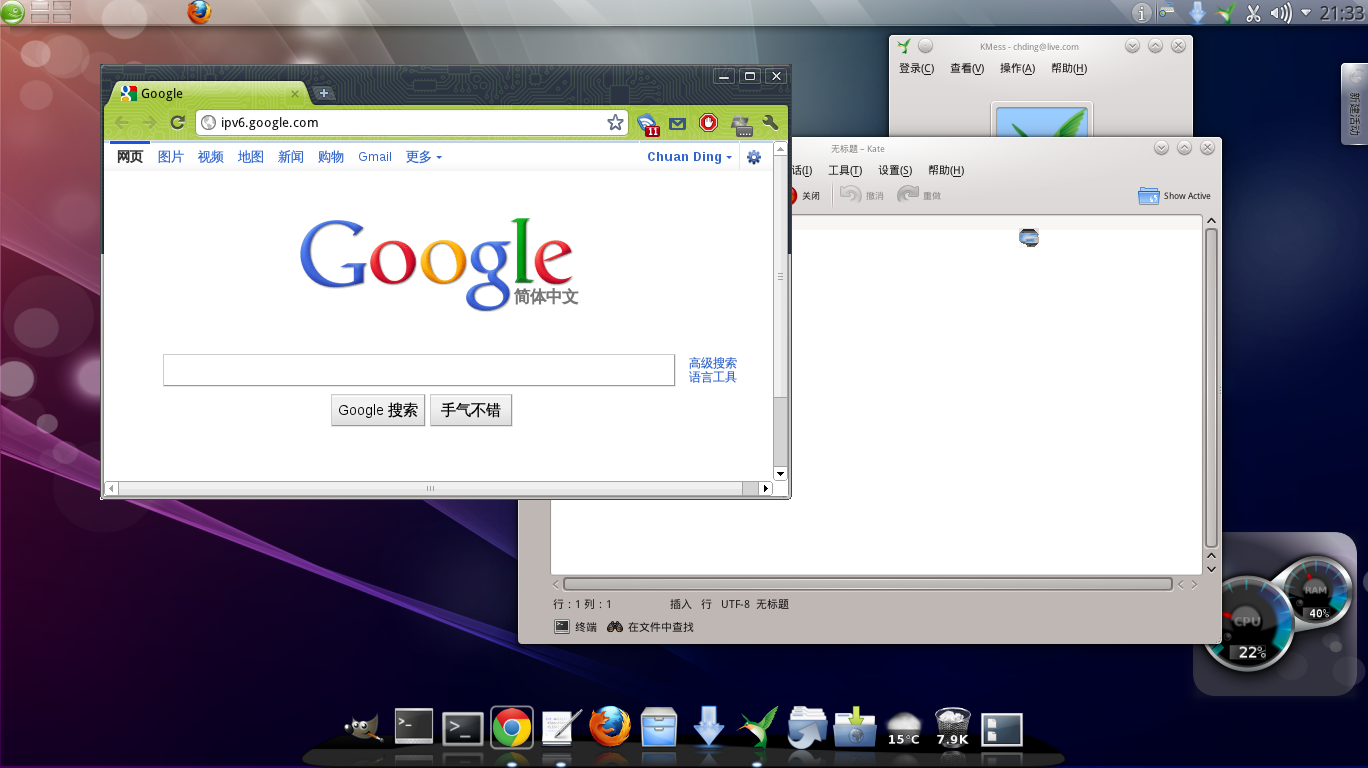The width and height of the screenshot is (1368, 768).
Task: Open the 15°C weather dock widget
Action: click(904, 728)
